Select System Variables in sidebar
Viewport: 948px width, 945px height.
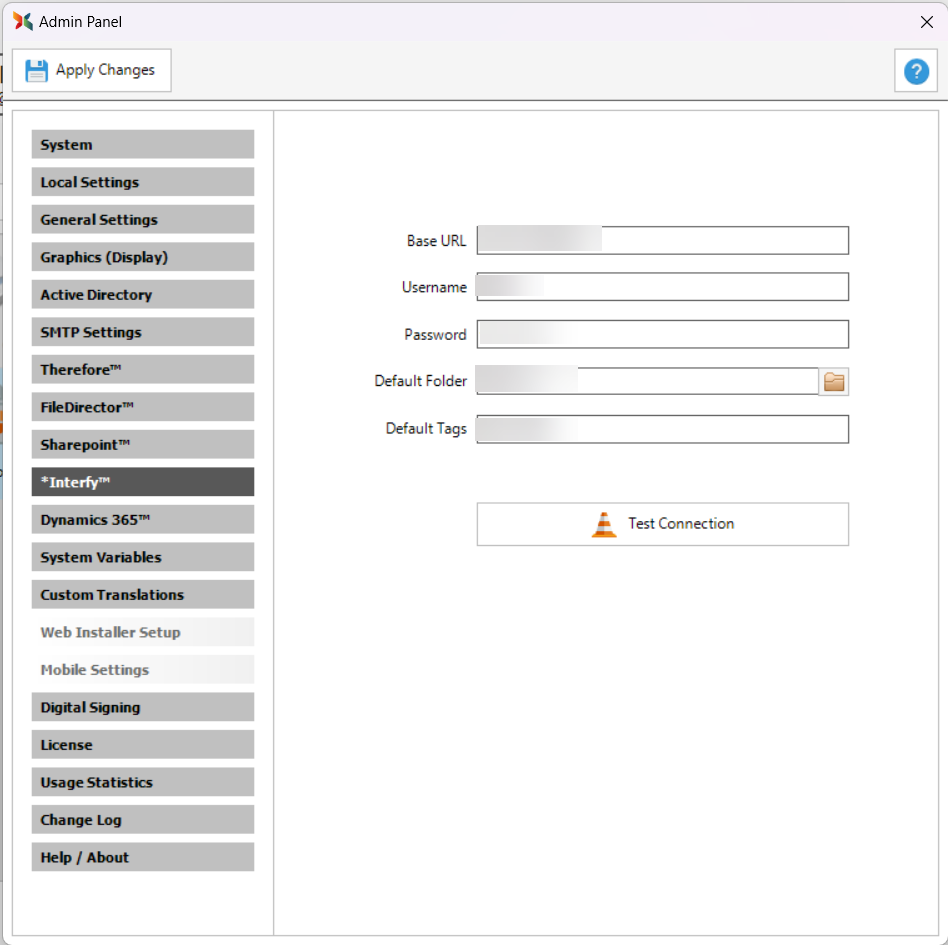142,557
